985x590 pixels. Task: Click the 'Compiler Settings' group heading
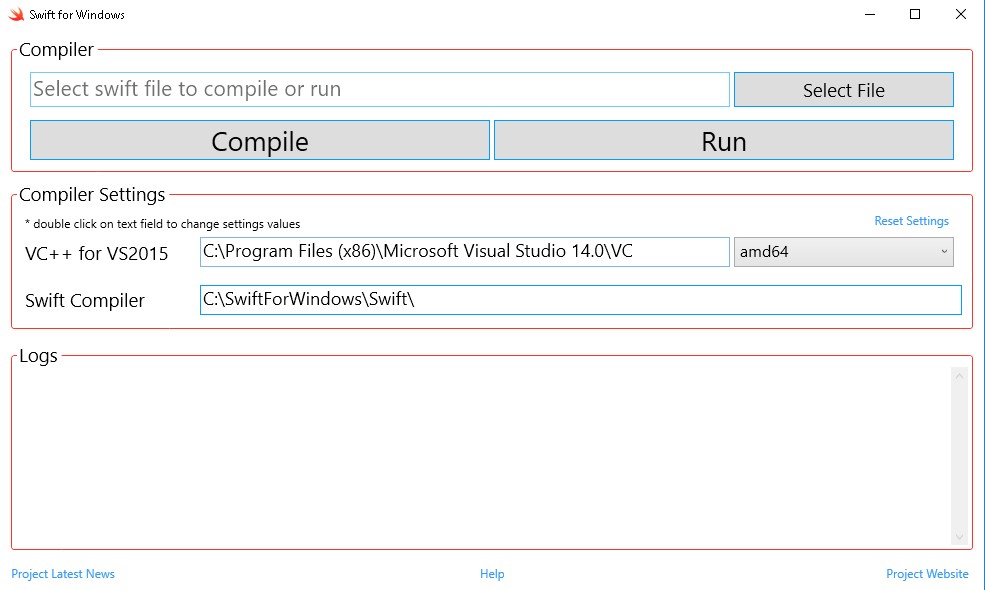(x=92, y=195)
